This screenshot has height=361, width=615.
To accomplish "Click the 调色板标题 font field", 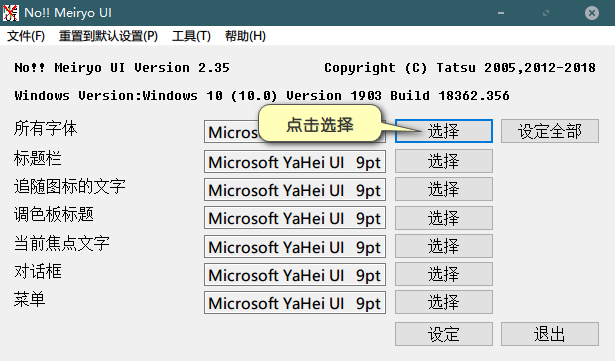I will coord(295,218).
